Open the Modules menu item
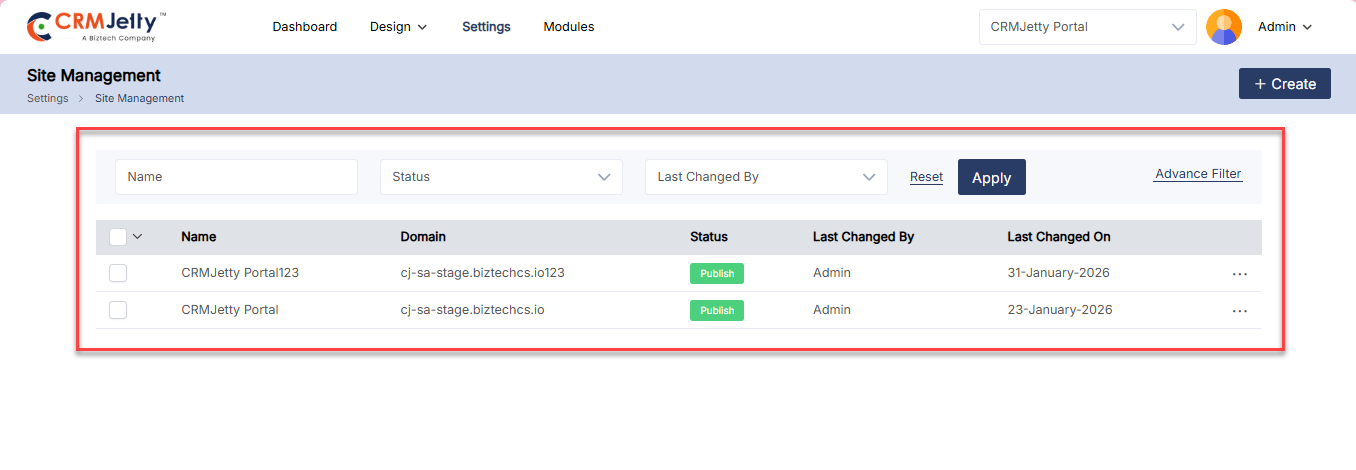Image resolution: width=1356 pixels, height=470 pixels. 568,27
